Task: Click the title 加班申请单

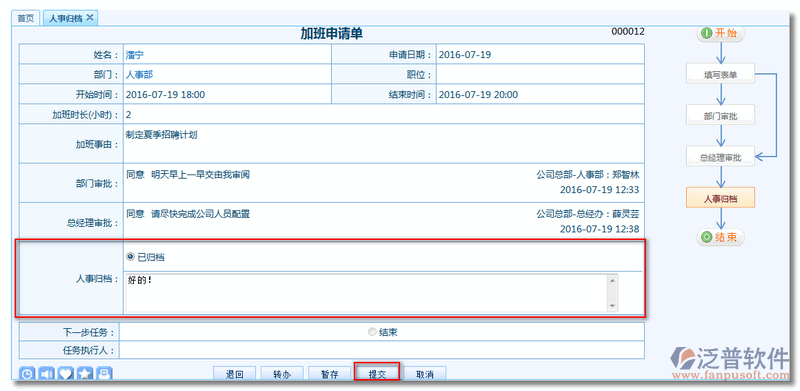Action: (332, 34)
